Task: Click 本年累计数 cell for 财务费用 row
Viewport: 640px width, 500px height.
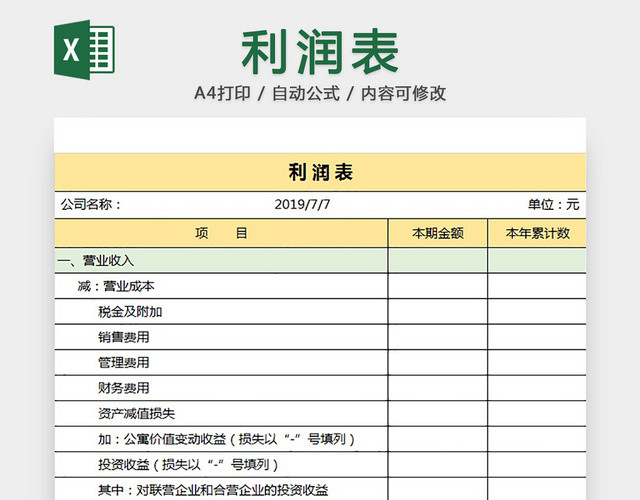Action: [x=537, y=388]
